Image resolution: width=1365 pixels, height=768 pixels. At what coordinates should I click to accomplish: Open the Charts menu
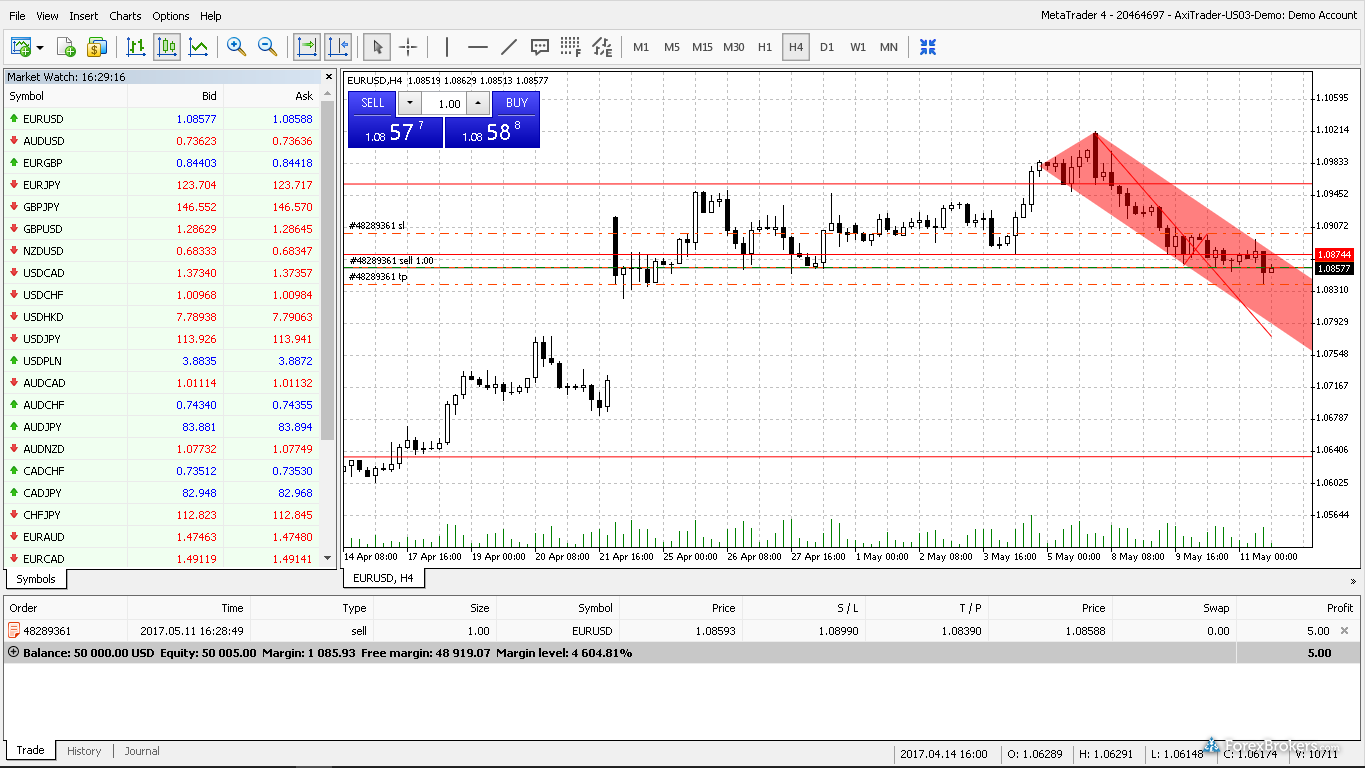pyautogui.click(x=125, y=16)
